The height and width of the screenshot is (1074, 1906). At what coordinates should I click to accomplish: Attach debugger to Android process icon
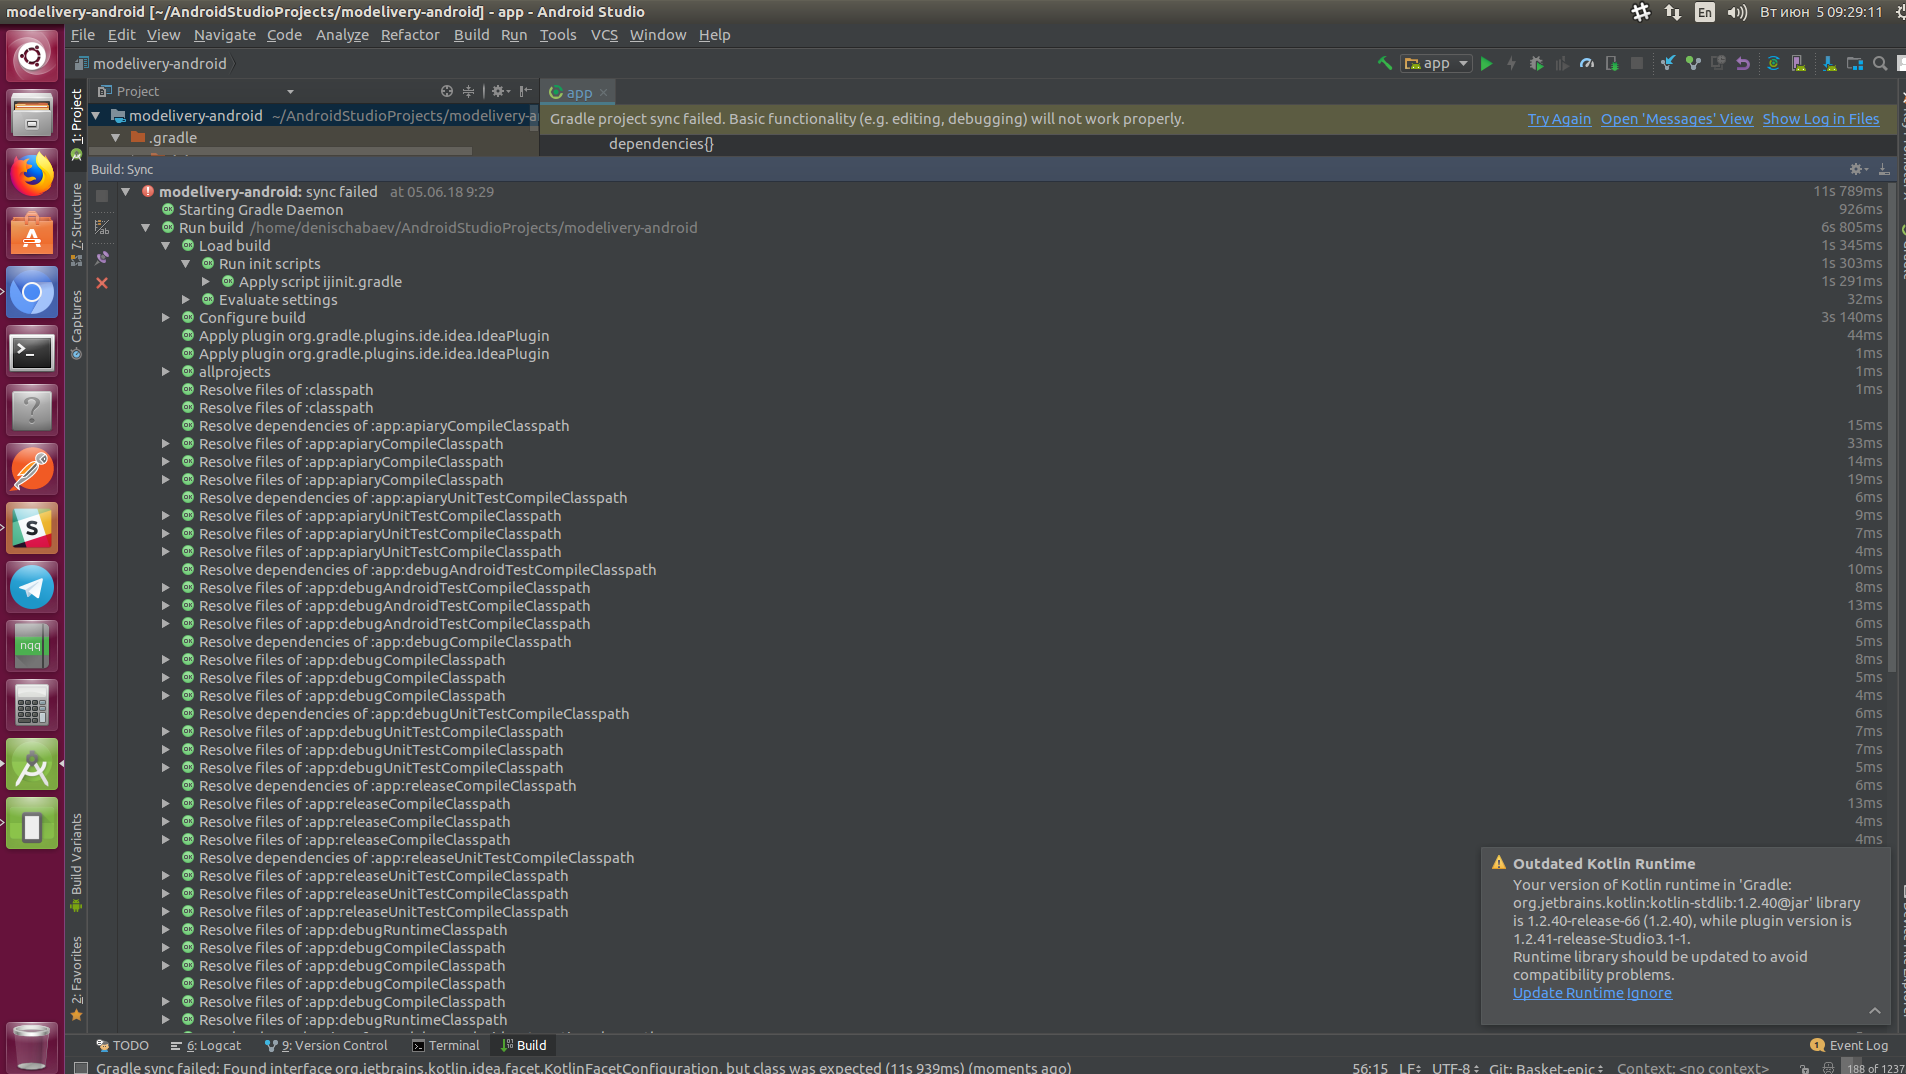(x=1612, y=63)
